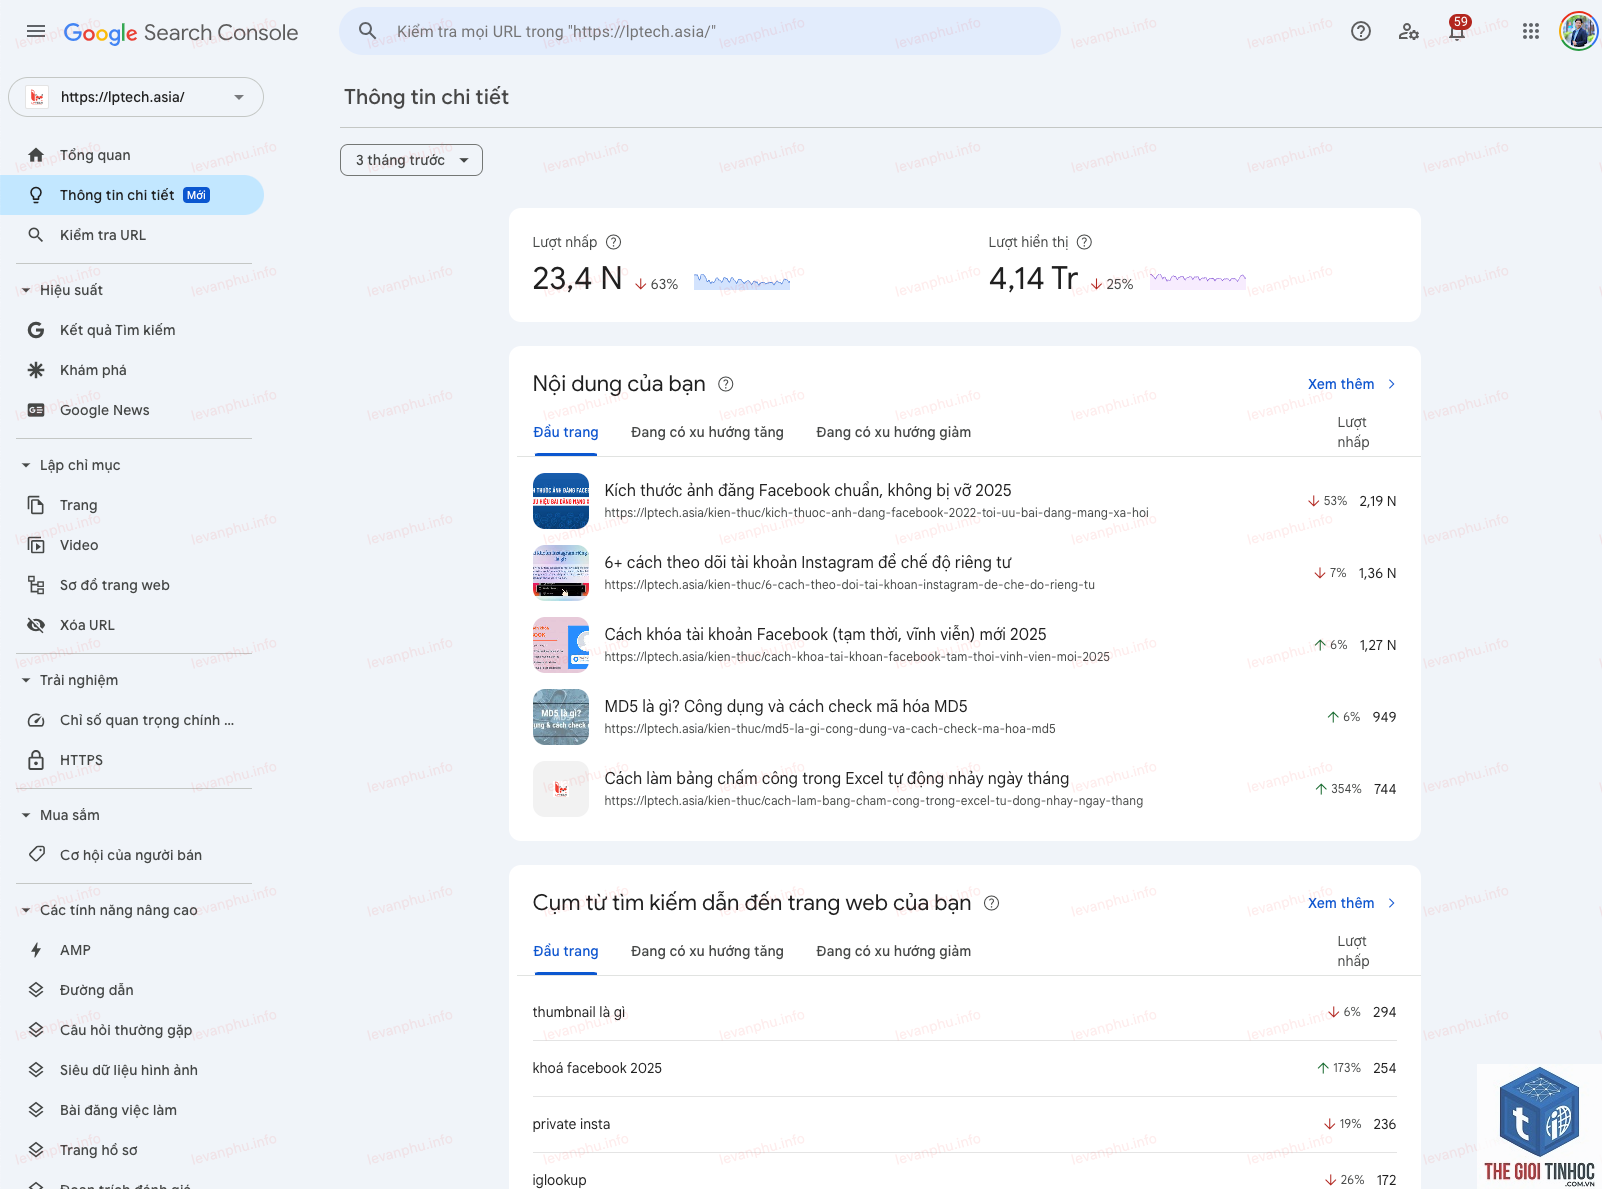Image resolution: width=1602 pixels, height=1189 pixels.
Task: Collapse the Lập chỉ mục section
Action: click(x=26, y=465)
